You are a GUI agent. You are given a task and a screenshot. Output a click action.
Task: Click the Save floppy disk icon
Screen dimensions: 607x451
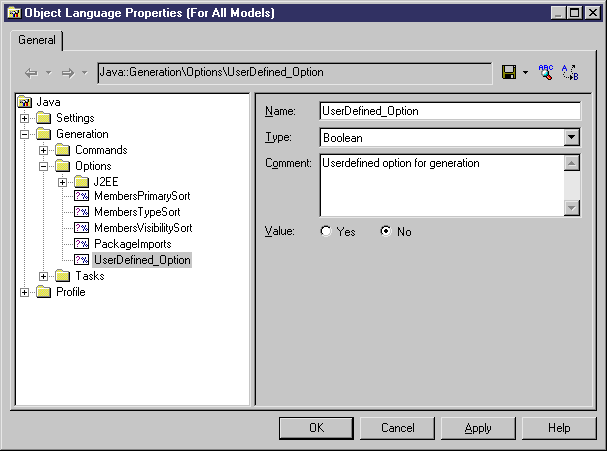point(509,72)
